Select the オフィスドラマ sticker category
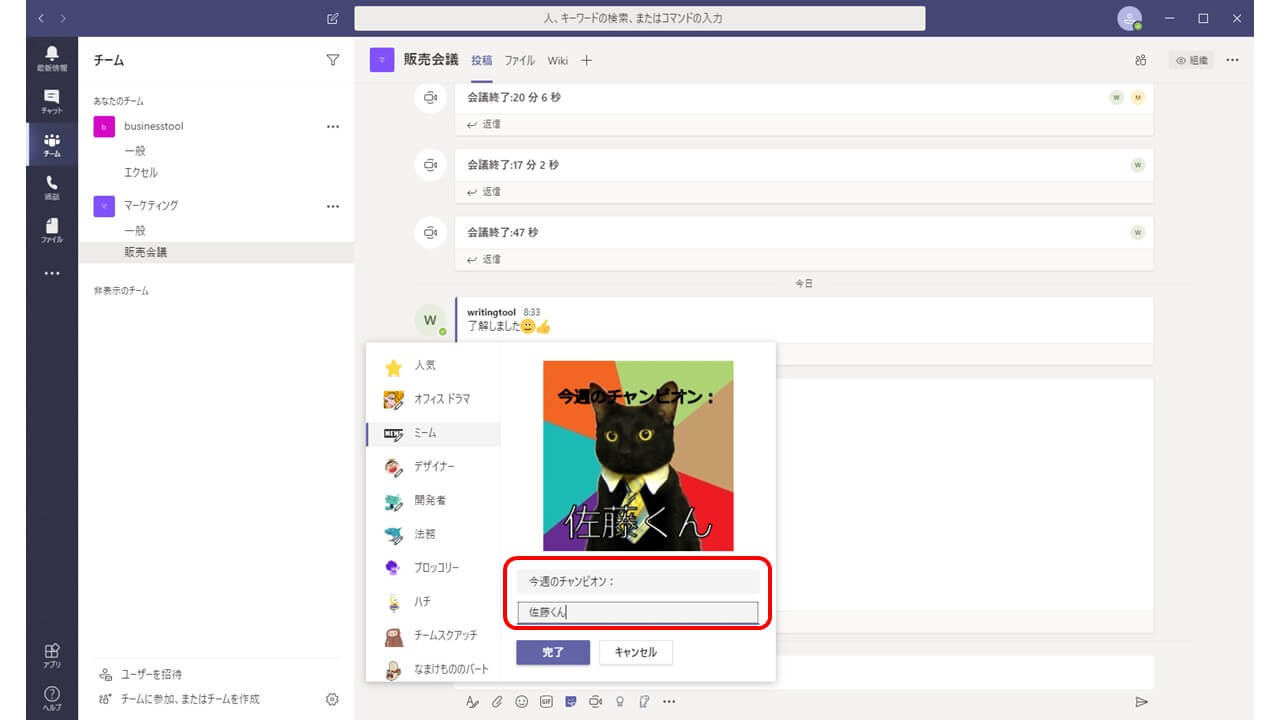1280x720 pixels. coord(441,399)
